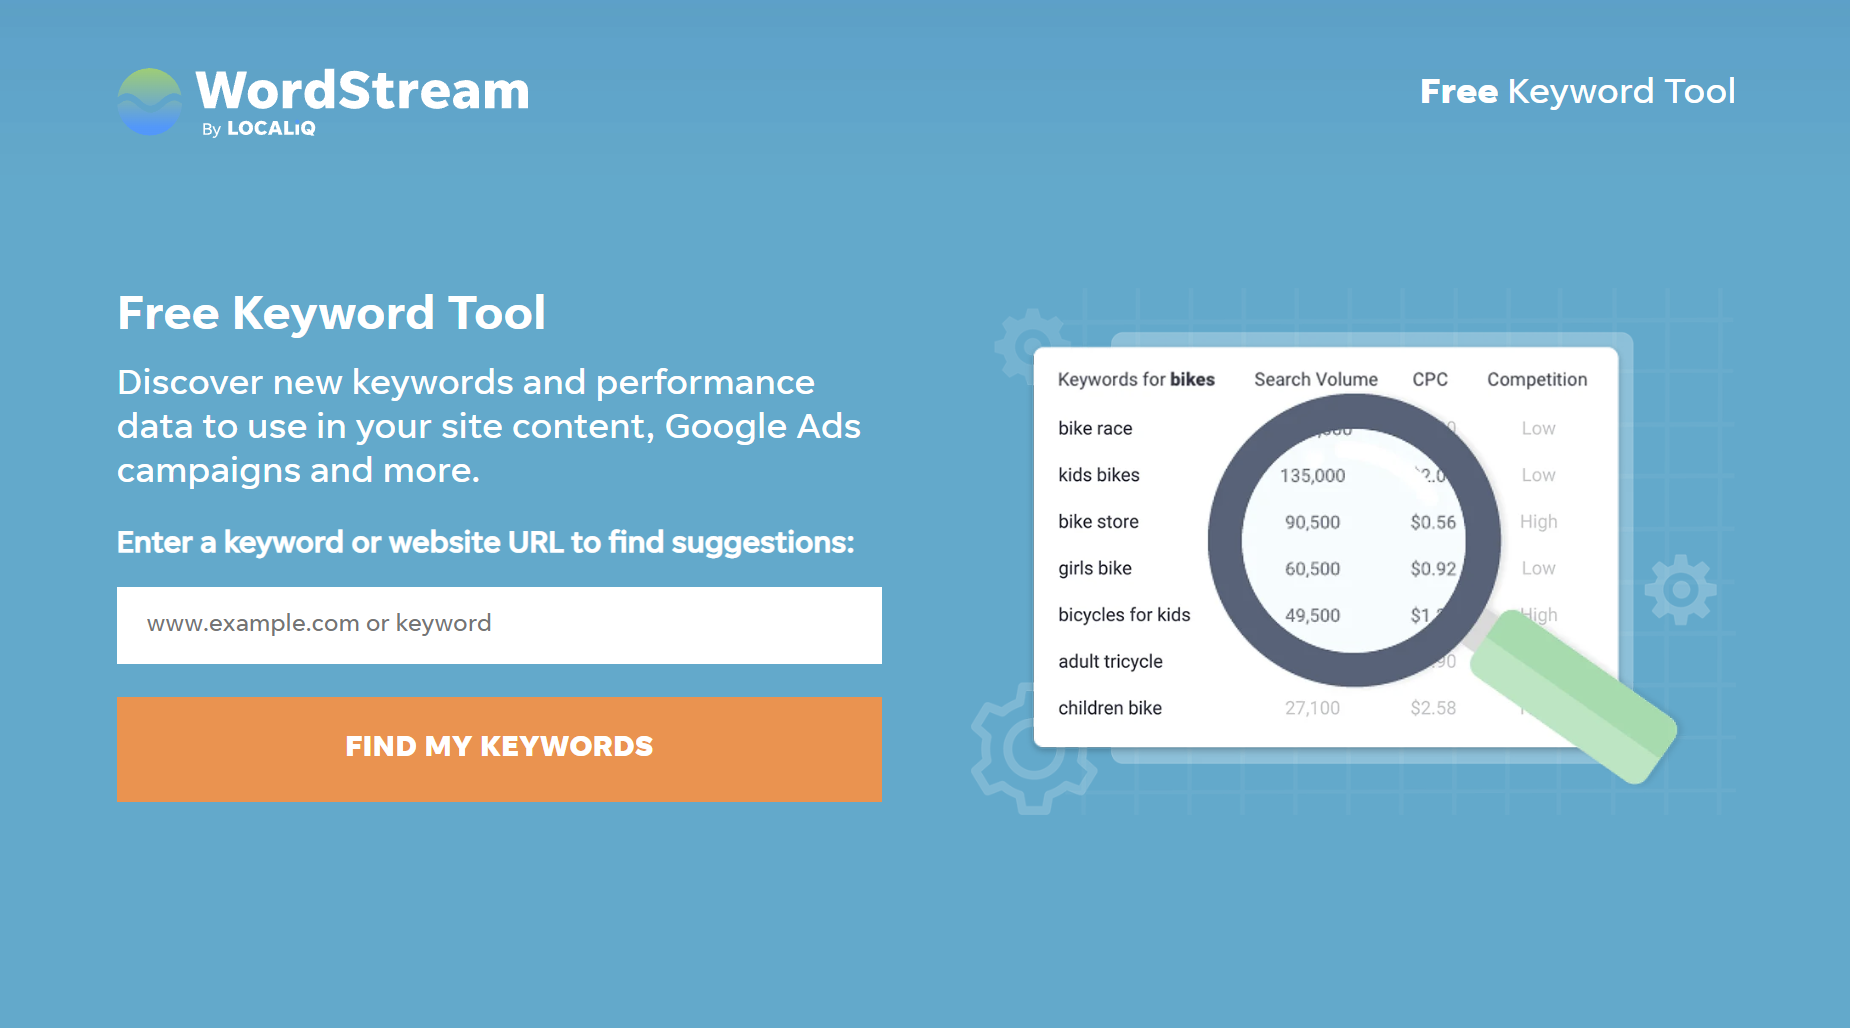Click the green magnifier handle
Viewport: 1850px width, 1028px height.
(1573, 696)
